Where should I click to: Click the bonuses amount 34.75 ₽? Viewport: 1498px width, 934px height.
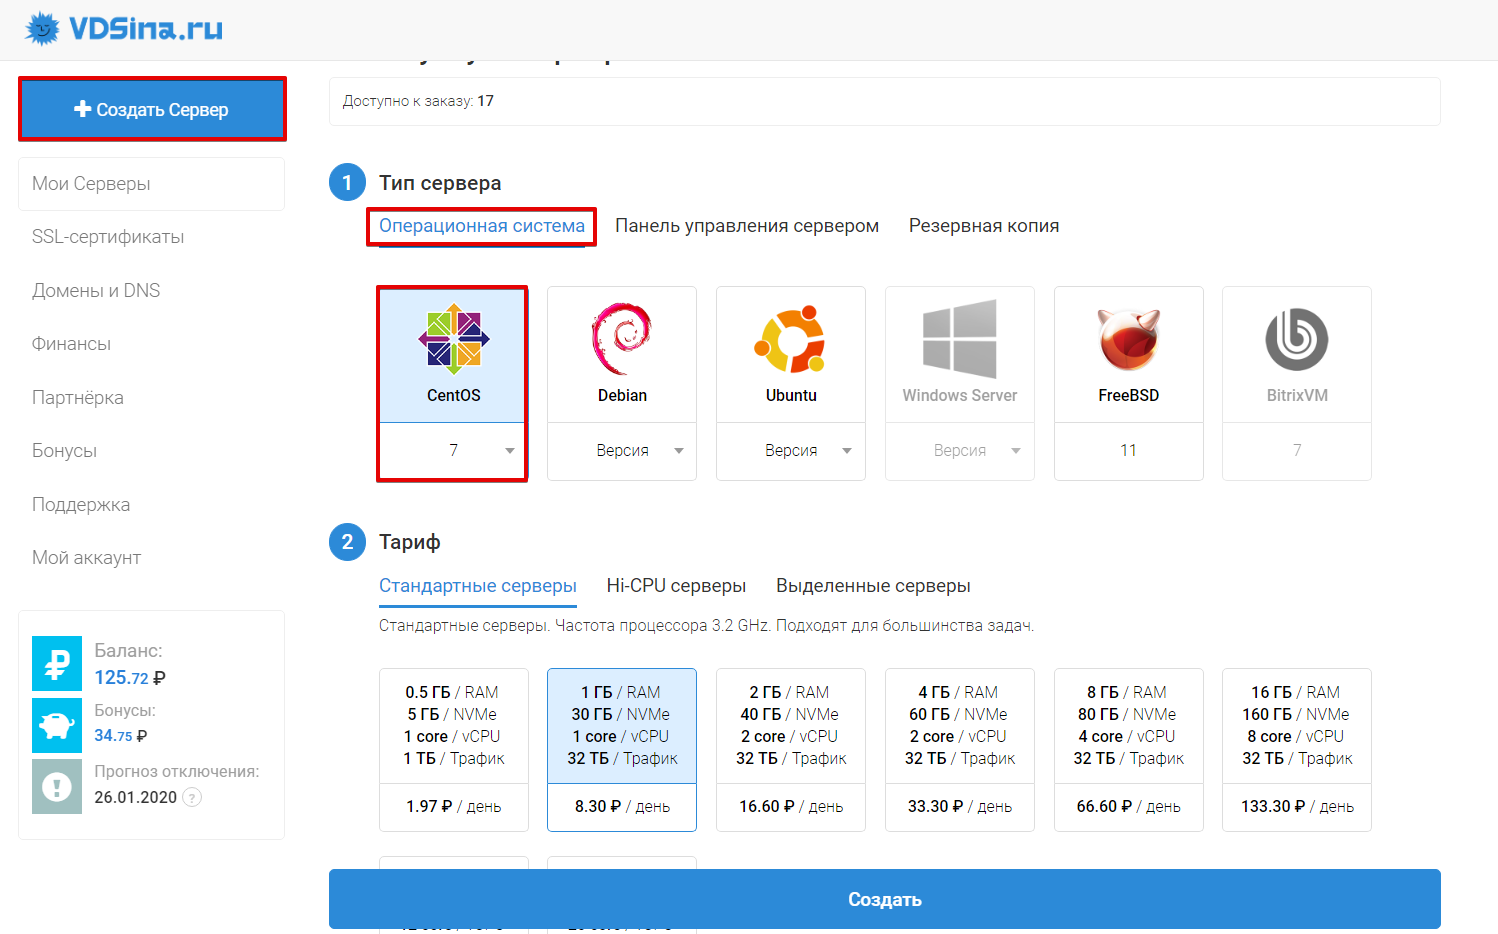(121, 736)
